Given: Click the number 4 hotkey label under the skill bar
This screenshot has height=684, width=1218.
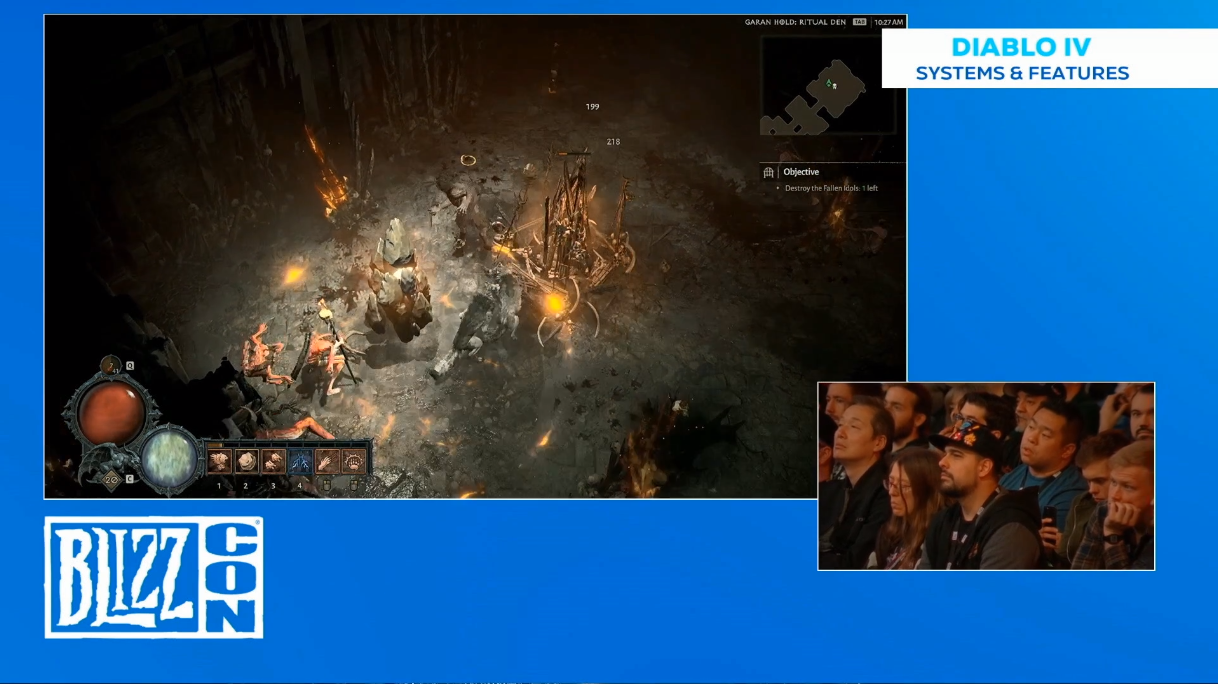Looking at the screenshot, I should pos(299,486).
